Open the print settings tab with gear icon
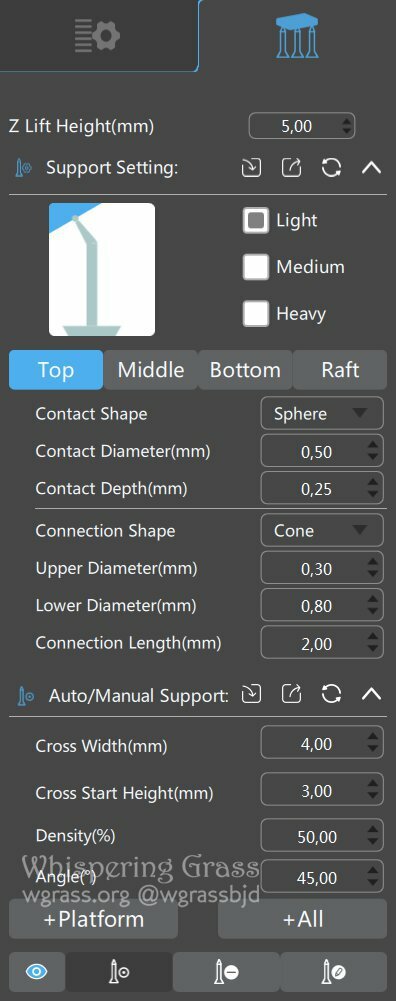The height and width of the screenshot is (1001, 396). [97, 36]
